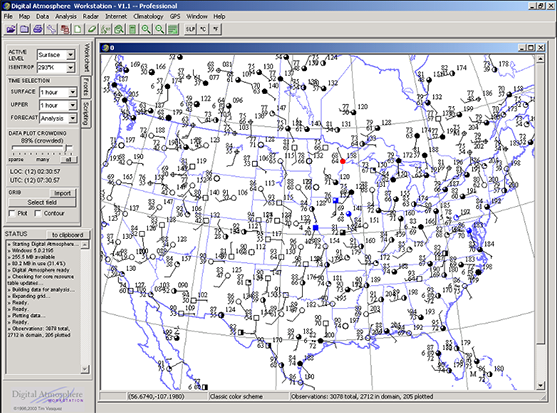Click the green eraser toolbar icon
The width and height of the screenshot is (557, 413).
[x=92, y=29]
